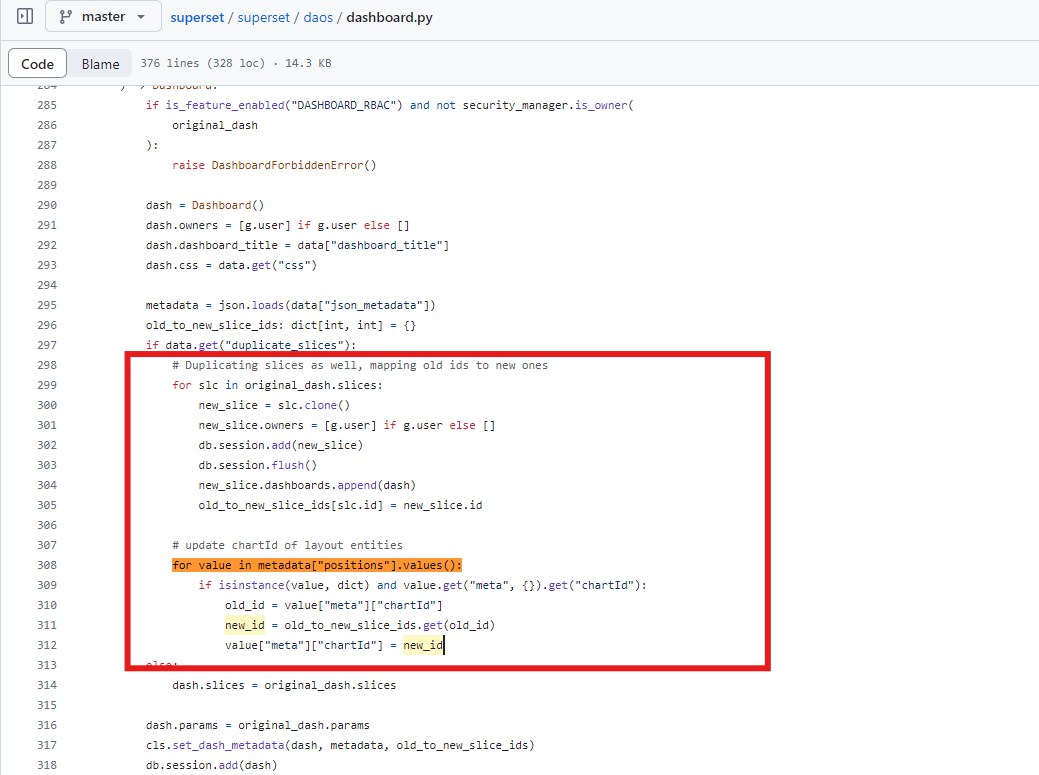Click the dash.slices assignment on line 314
Viewport: 1039px width, 775px height.
click(x=284, y=685)
